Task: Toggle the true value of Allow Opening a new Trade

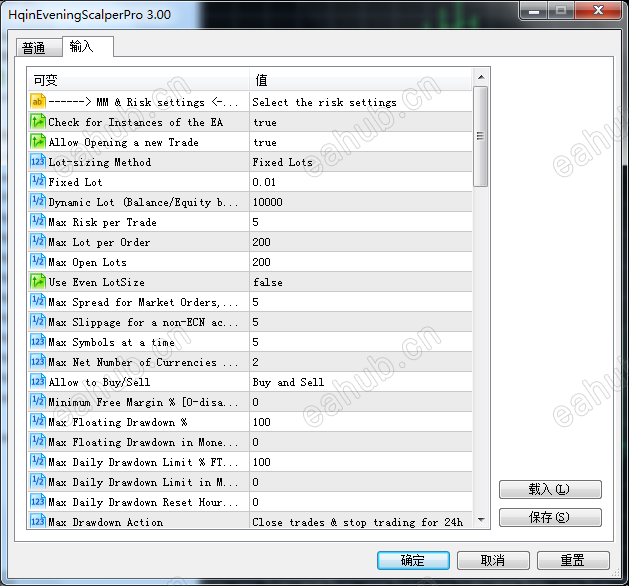Action: [x=361, y=142]
